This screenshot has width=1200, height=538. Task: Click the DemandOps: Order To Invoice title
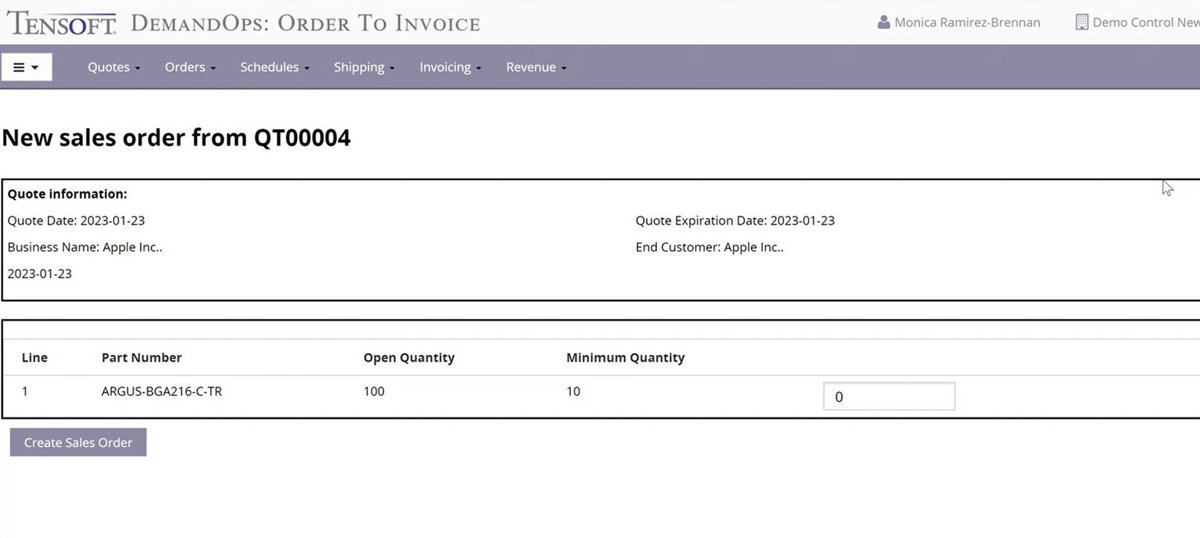[x=305, y=22]
